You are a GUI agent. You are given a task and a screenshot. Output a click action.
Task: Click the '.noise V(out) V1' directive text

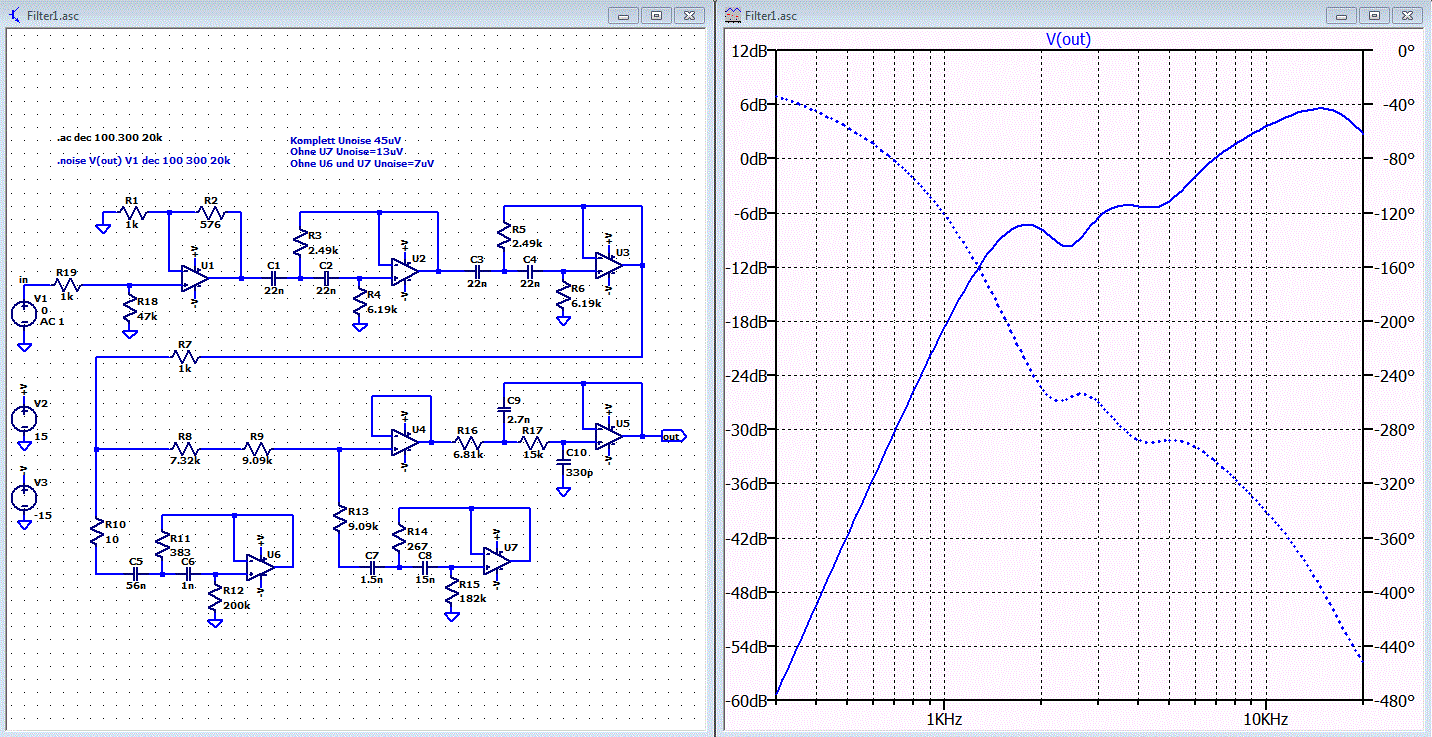click(144, 161)
